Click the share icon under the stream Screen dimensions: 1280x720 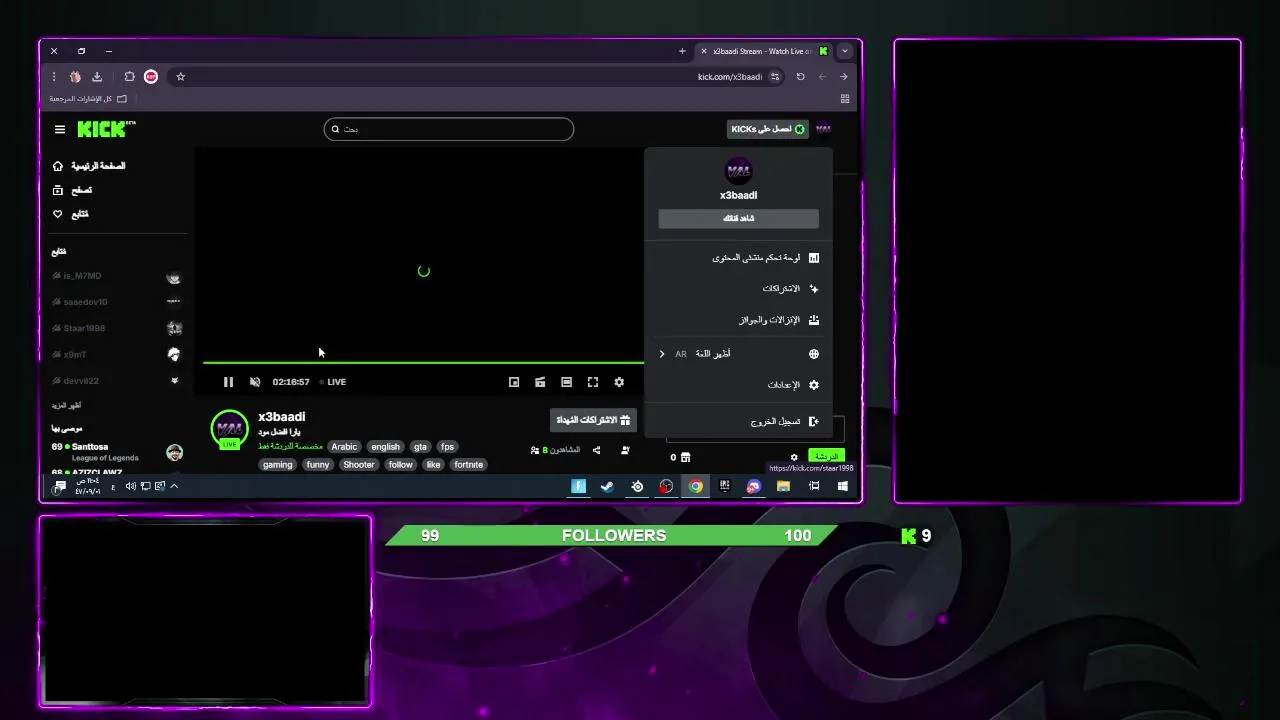pos(597,450)
